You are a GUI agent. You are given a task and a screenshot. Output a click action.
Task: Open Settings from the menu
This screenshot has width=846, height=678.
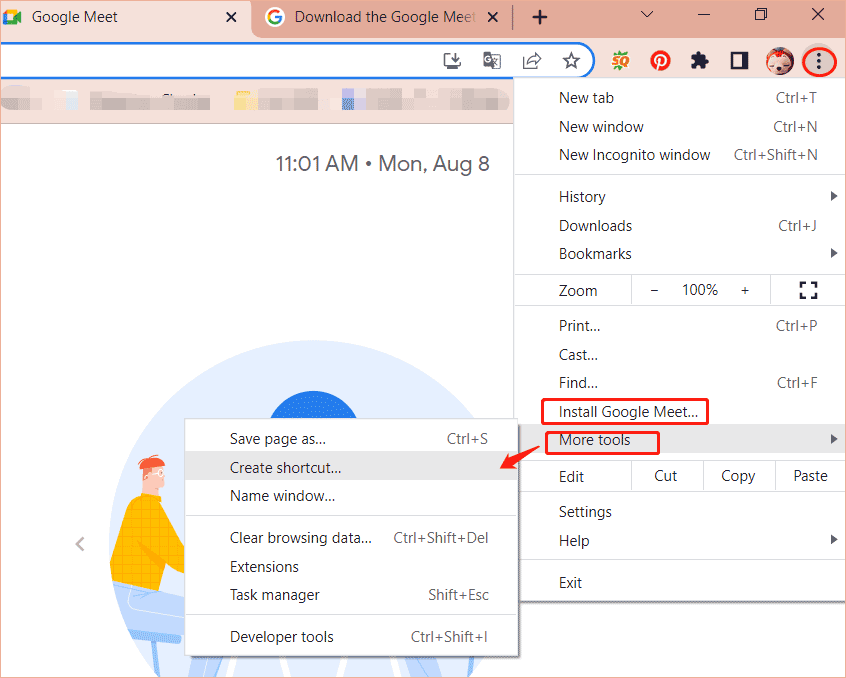point(680,512)
